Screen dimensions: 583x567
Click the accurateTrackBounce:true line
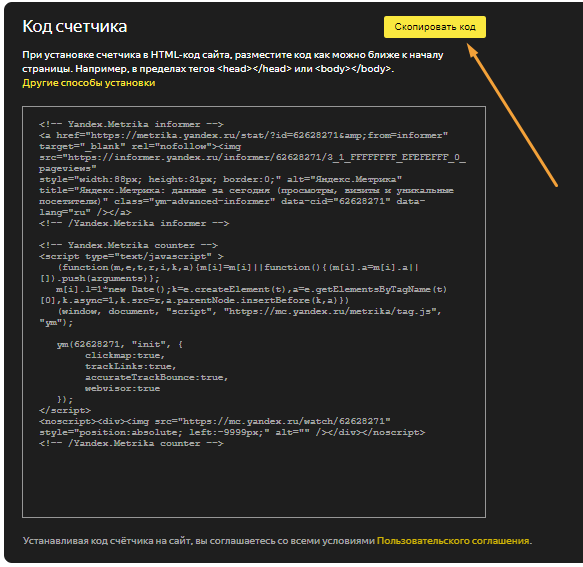click(x=157, y=377)
